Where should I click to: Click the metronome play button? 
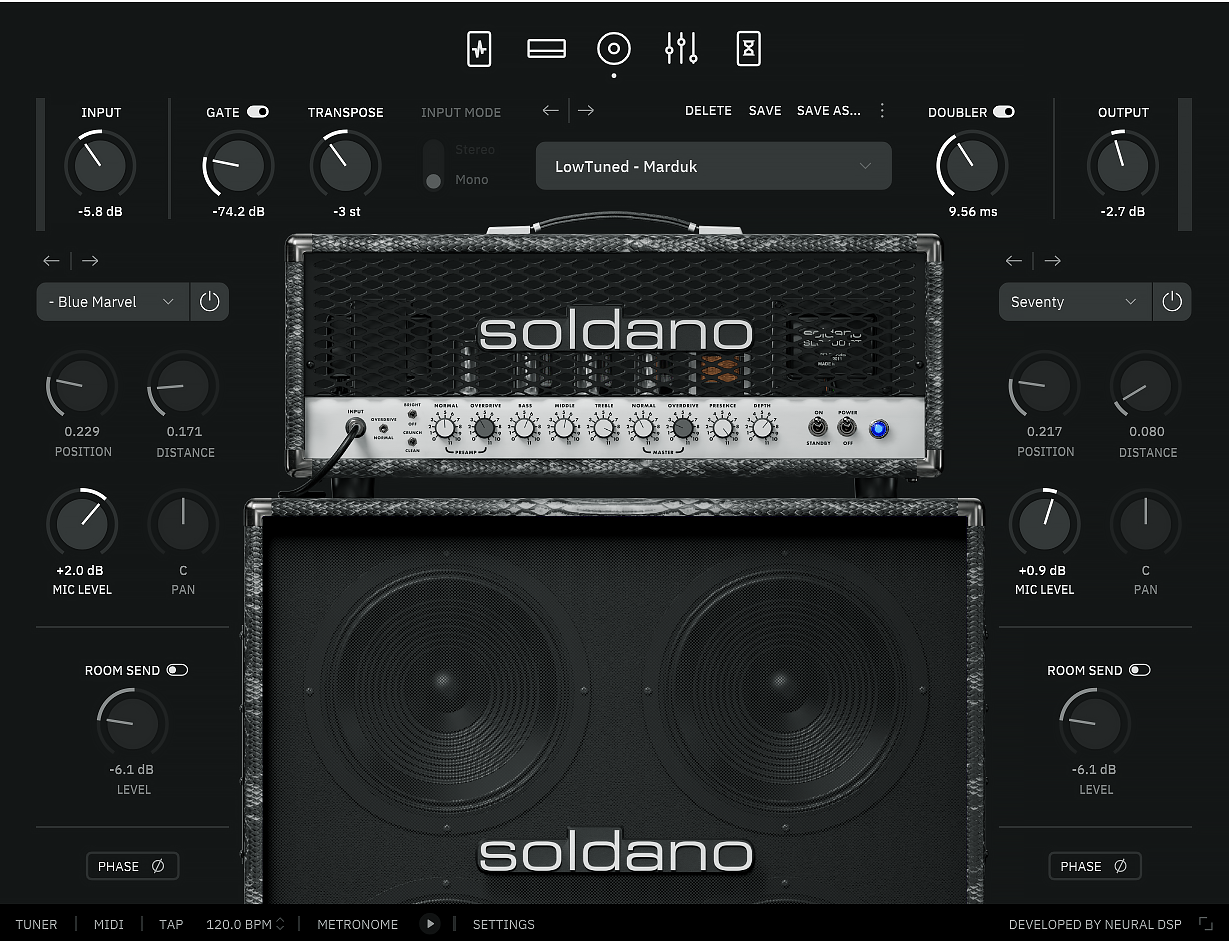(x=430, y=924)
